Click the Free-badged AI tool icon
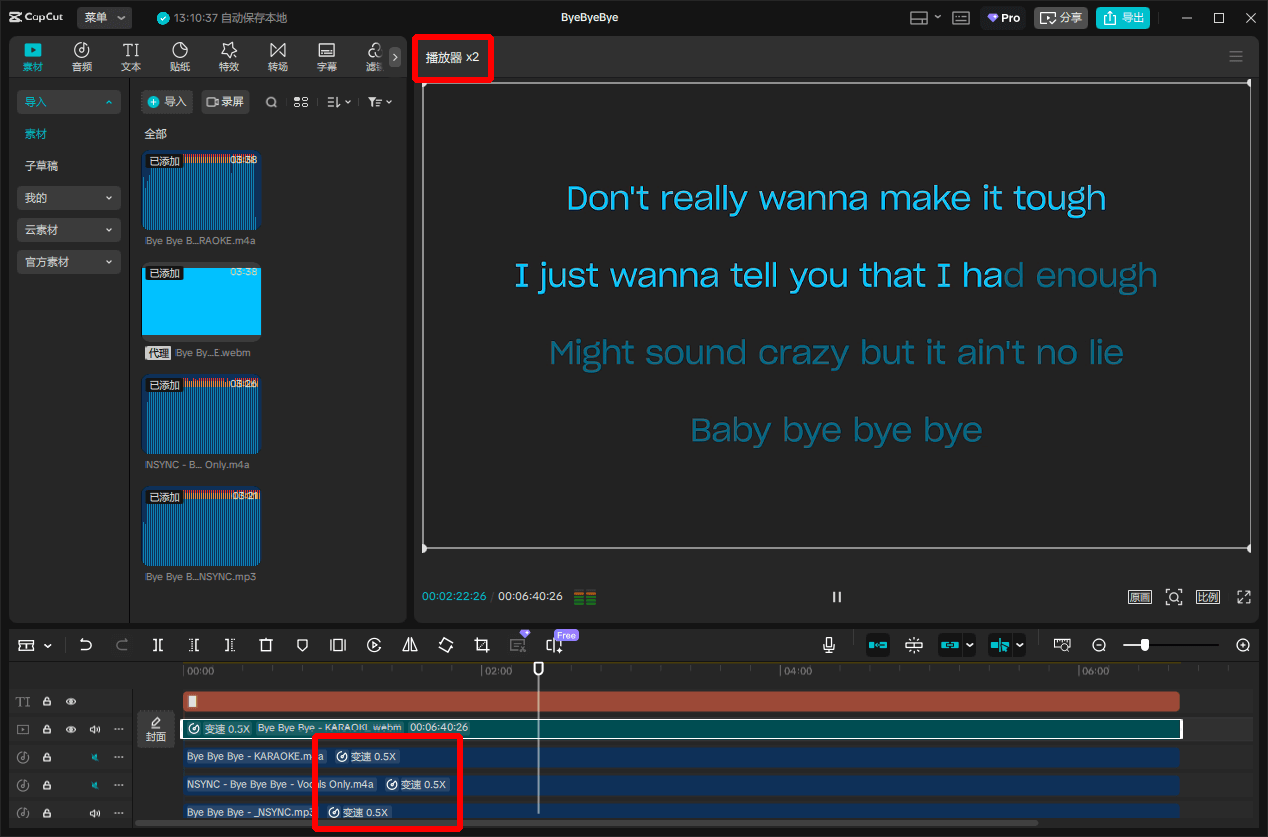The width and height of the screenshot is (1268, 837). (x=555, y=646)
